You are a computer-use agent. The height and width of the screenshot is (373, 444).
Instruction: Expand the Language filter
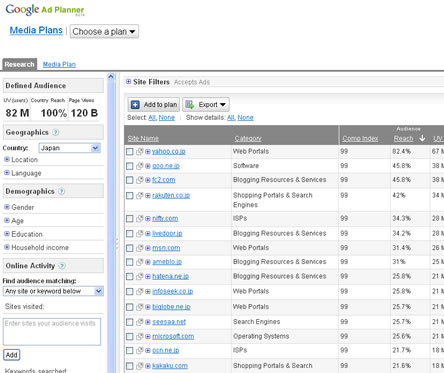pos(7,173)
